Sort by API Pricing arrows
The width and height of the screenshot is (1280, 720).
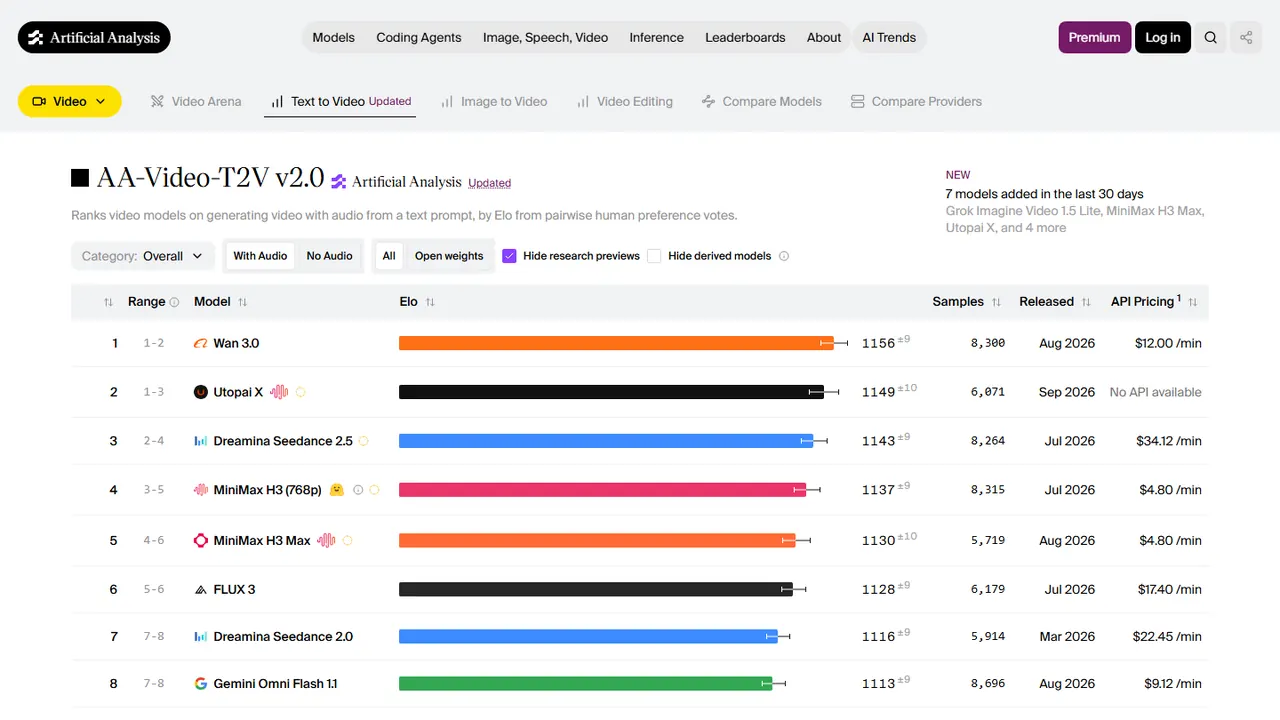tap(1193, 302)
